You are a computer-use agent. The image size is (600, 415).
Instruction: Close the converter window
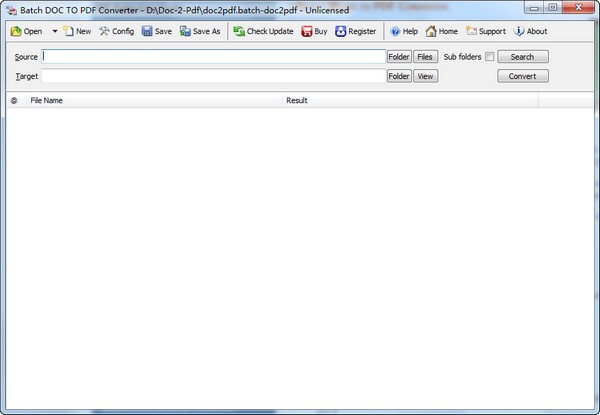578,8
